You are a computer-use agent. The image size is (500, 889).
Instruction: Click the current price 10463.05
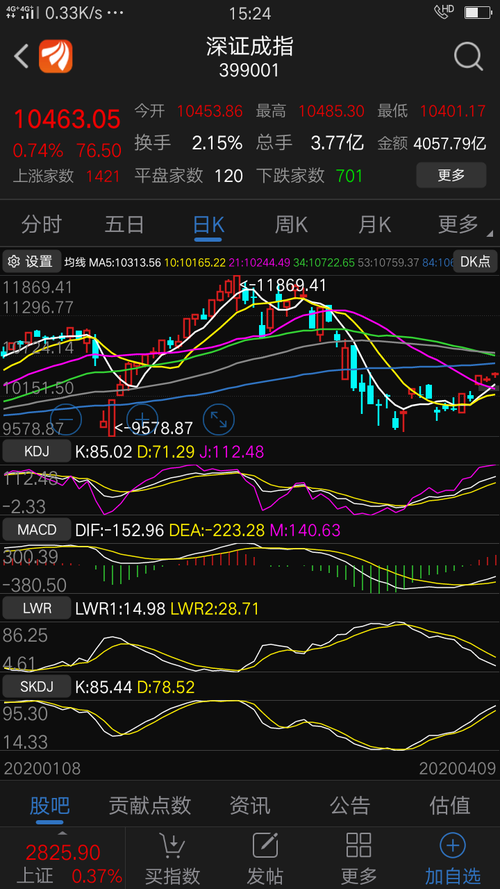(x=67, y=120)
